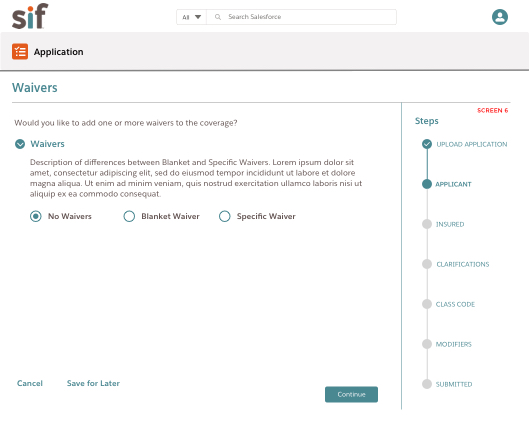Click the orange Application checklist icon

click(20, 52)
